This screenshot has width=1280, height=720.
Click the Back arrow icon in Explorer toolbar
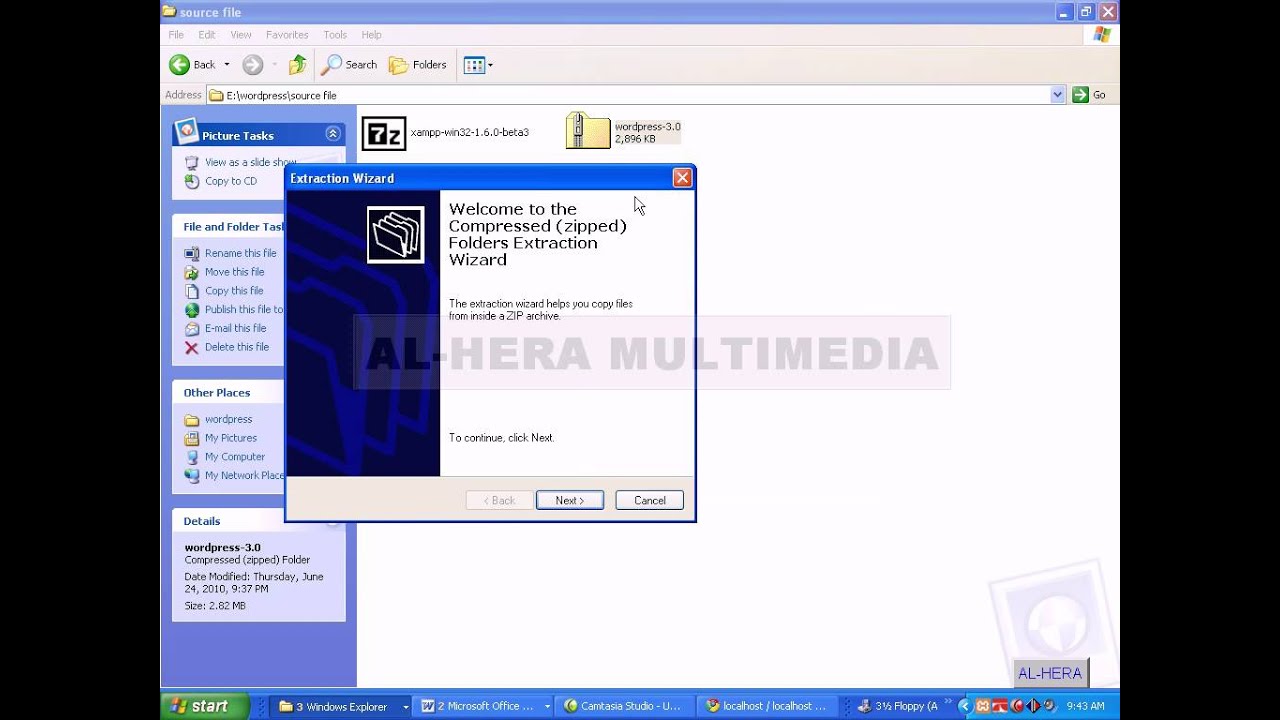(x=180, y=65)
